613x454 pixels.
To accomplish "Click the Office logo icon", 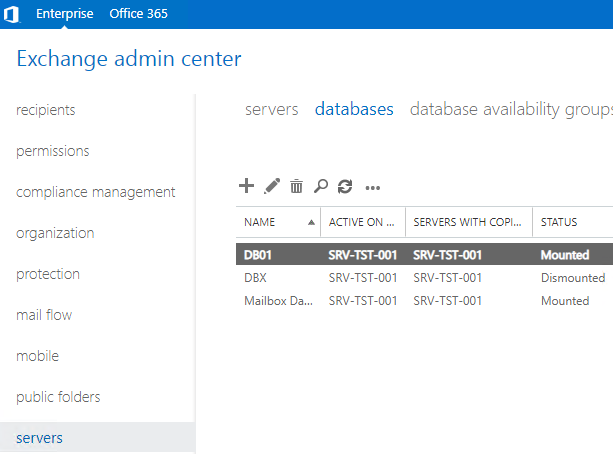I will coord(12,14).
